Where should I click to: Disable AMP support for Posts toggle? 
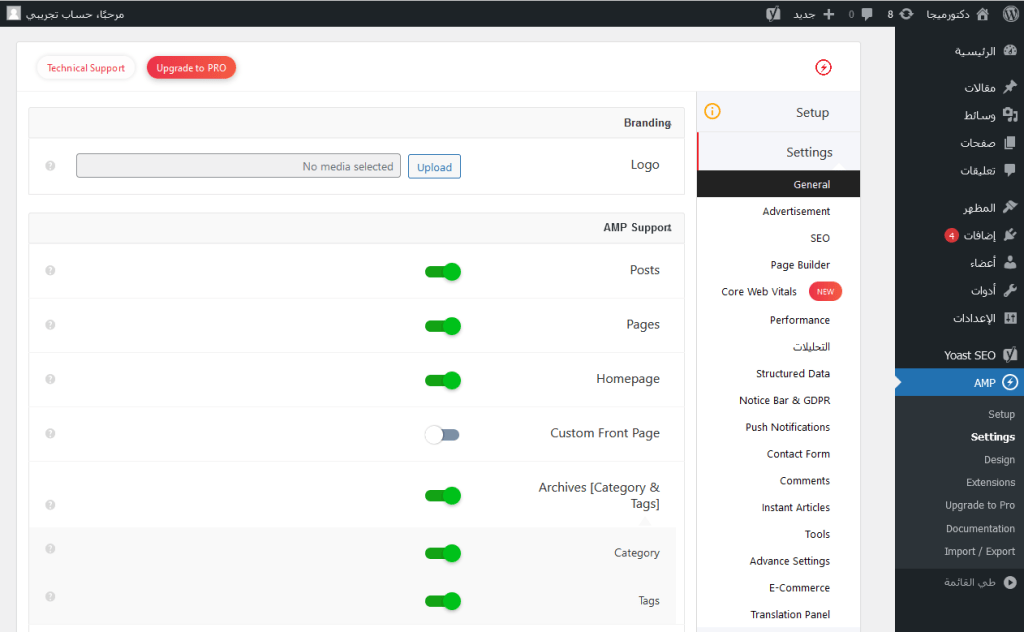click(x=442, y=271)
